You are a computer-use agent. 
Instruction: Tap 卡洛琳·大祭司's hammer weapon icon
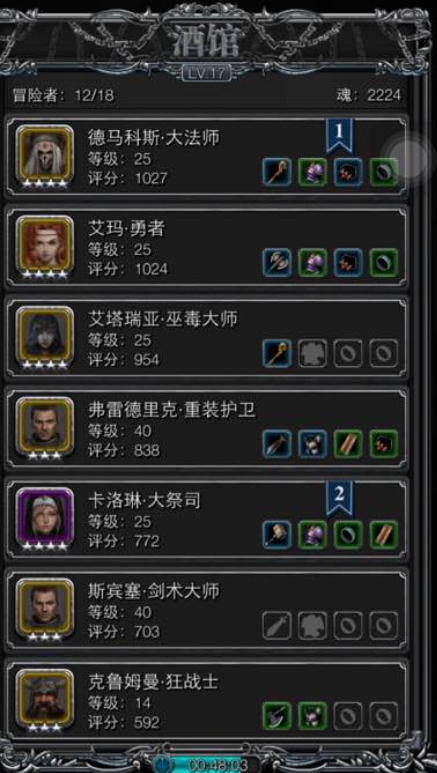pos(277,535)
